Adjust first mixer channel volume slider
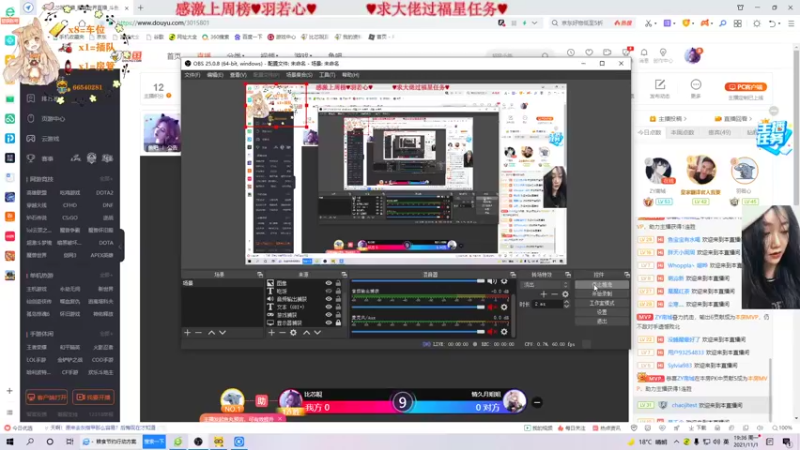 pos(418,281)
